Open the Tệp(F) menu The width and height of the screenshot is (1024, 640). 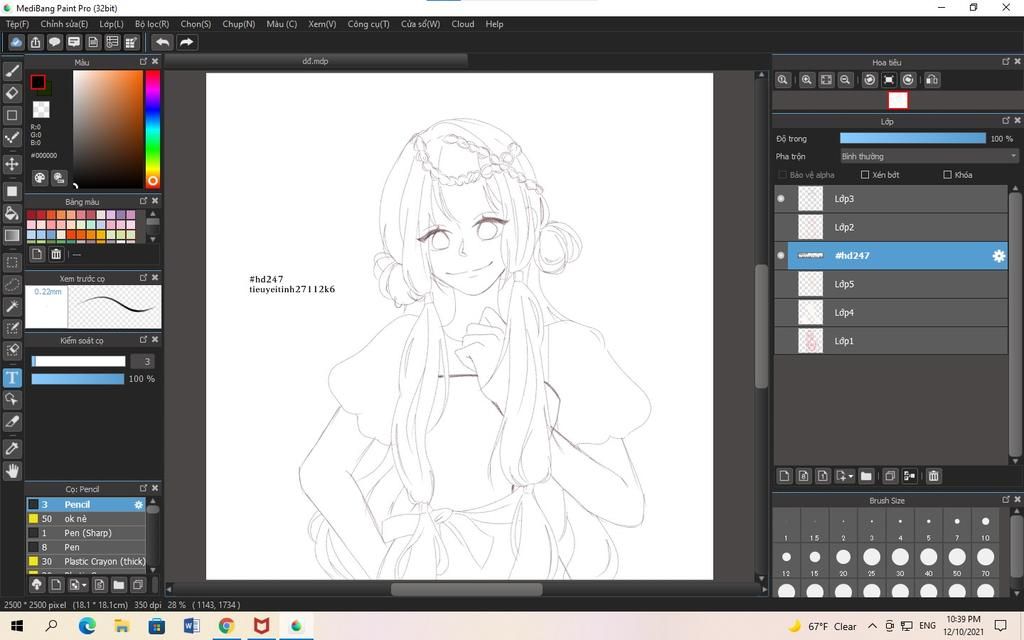point(18,24)
